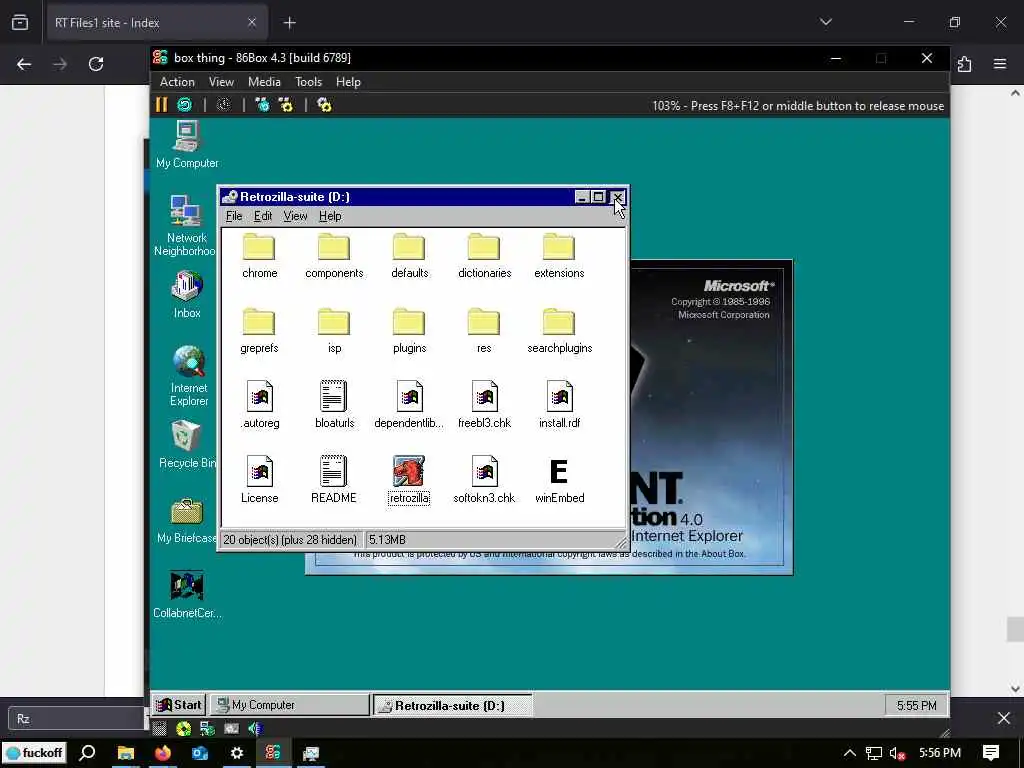Click Retrozilla-suite (D:) taskbar button

[x=452, y=705]
